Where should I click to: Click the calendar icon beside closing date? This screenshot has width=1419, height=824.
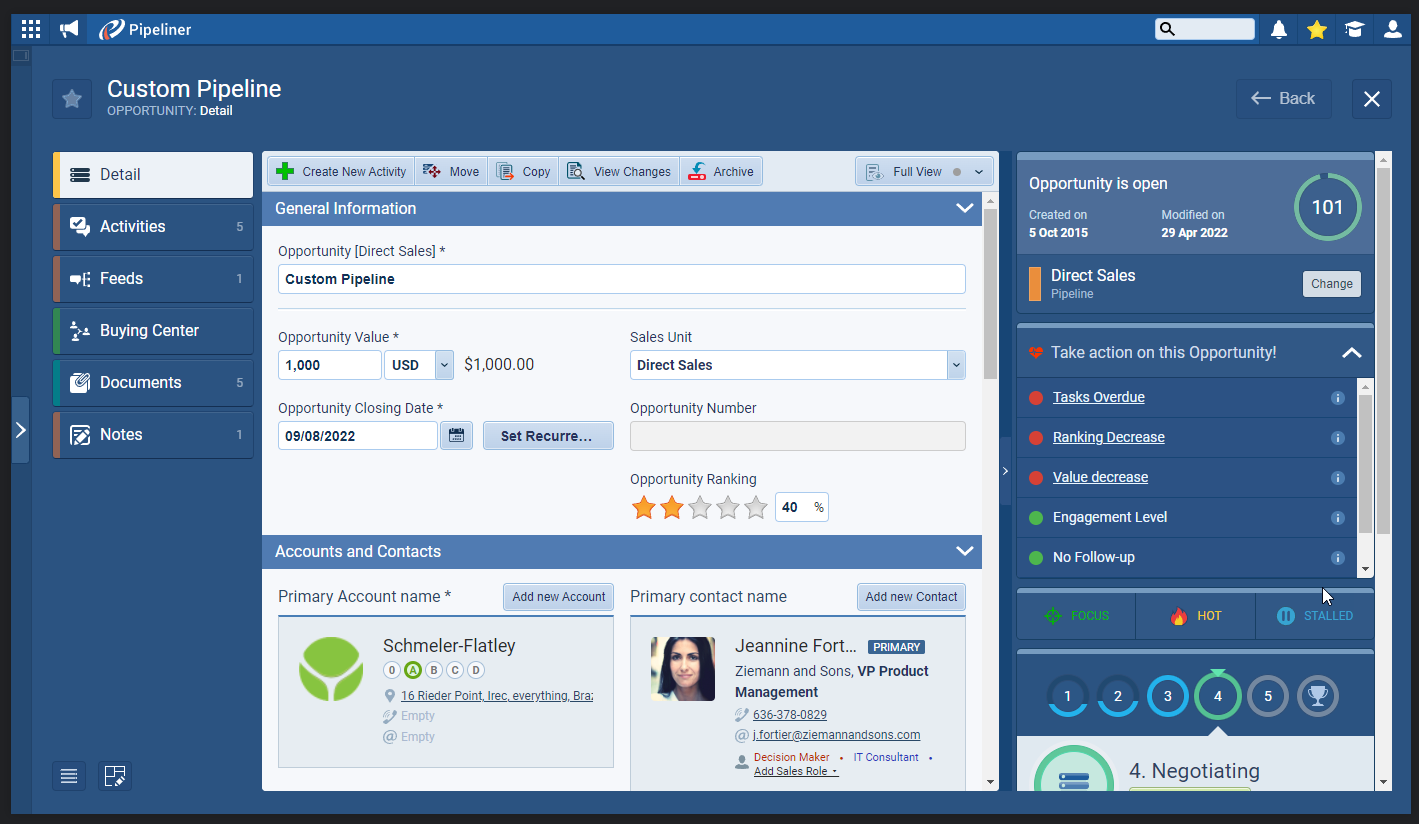[456, 436]
